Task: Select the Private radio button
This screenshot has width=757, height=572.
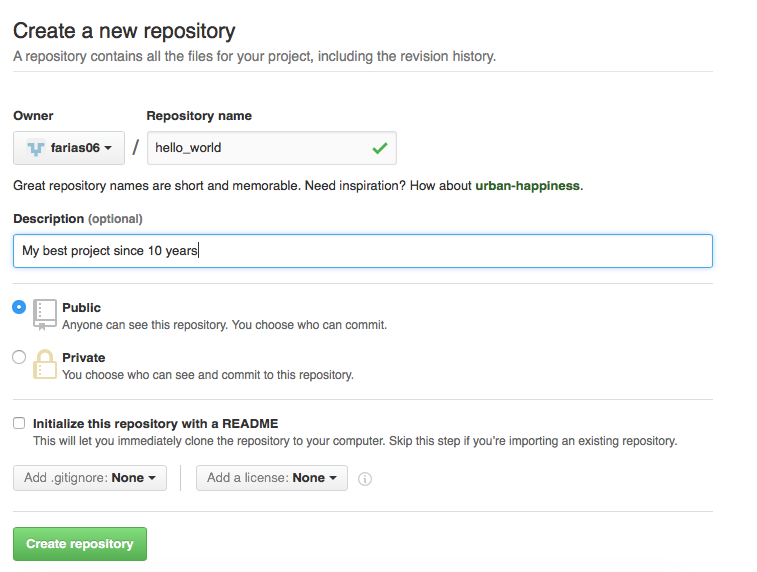Action: tap(19, 357)
